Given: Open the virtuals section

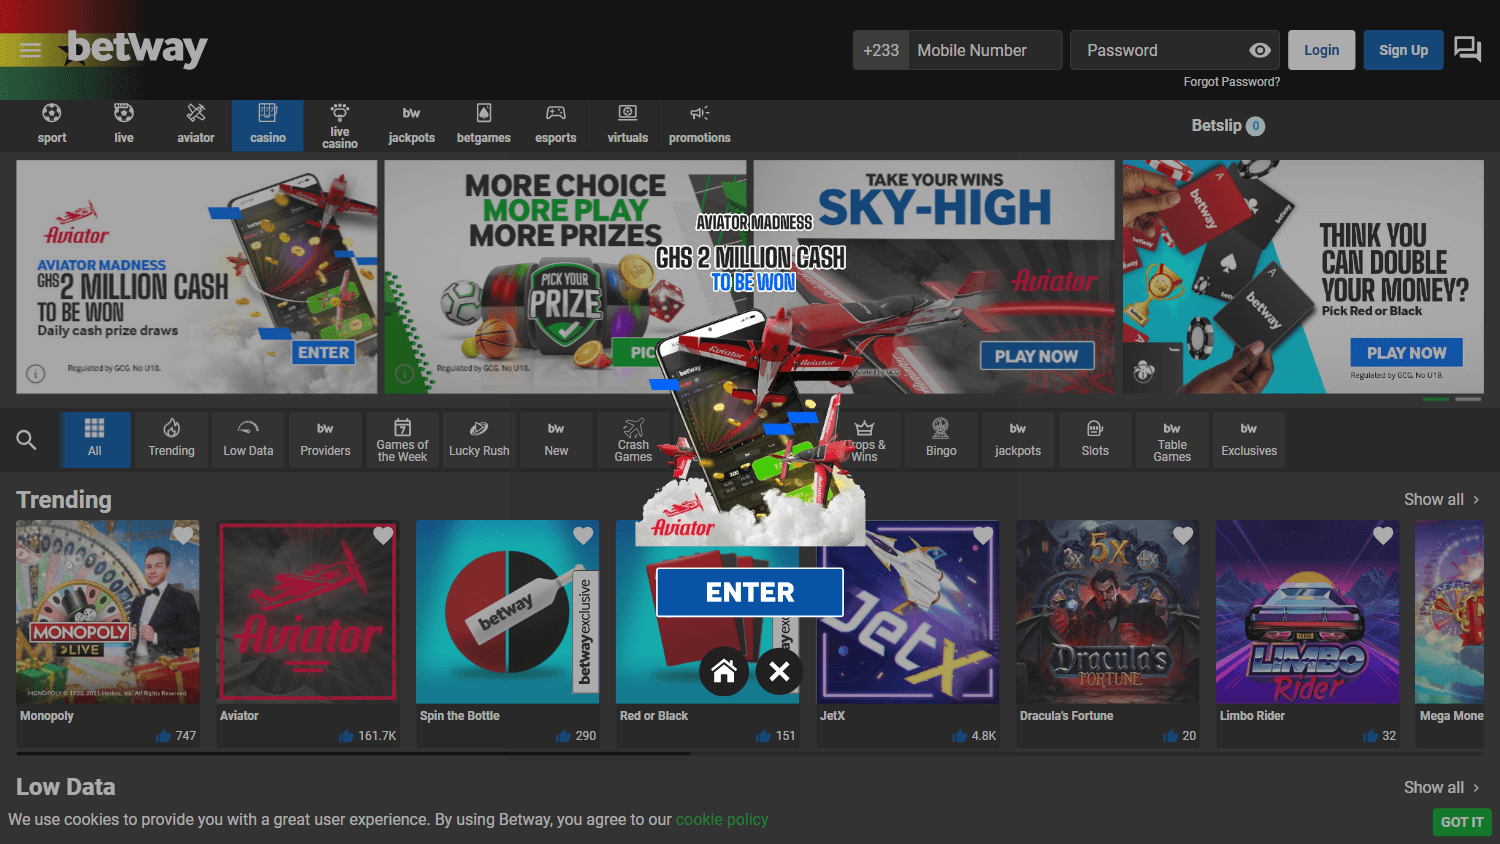Looking at the screenshot, I should pos(628,125).
